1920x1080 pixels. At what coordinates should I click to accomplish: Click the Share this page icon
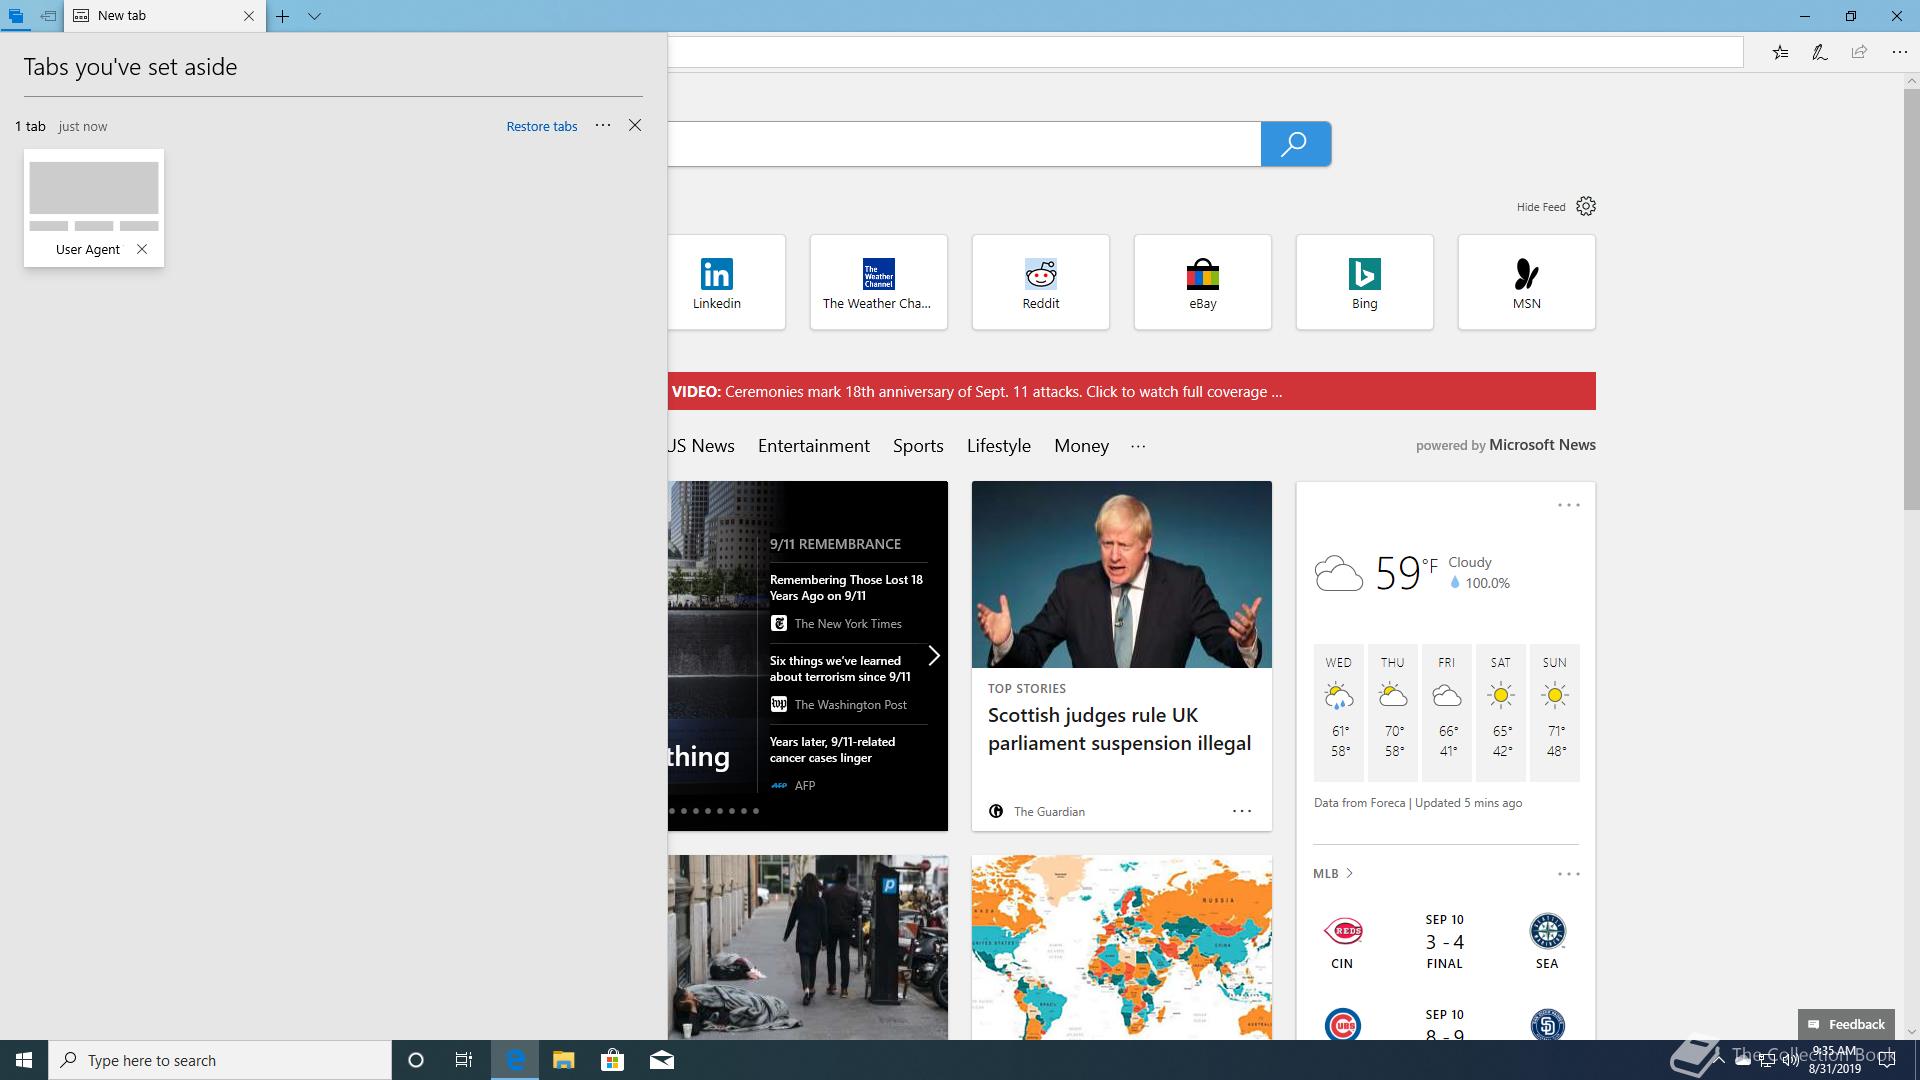pyautogui.click(x=1859, y=52)
